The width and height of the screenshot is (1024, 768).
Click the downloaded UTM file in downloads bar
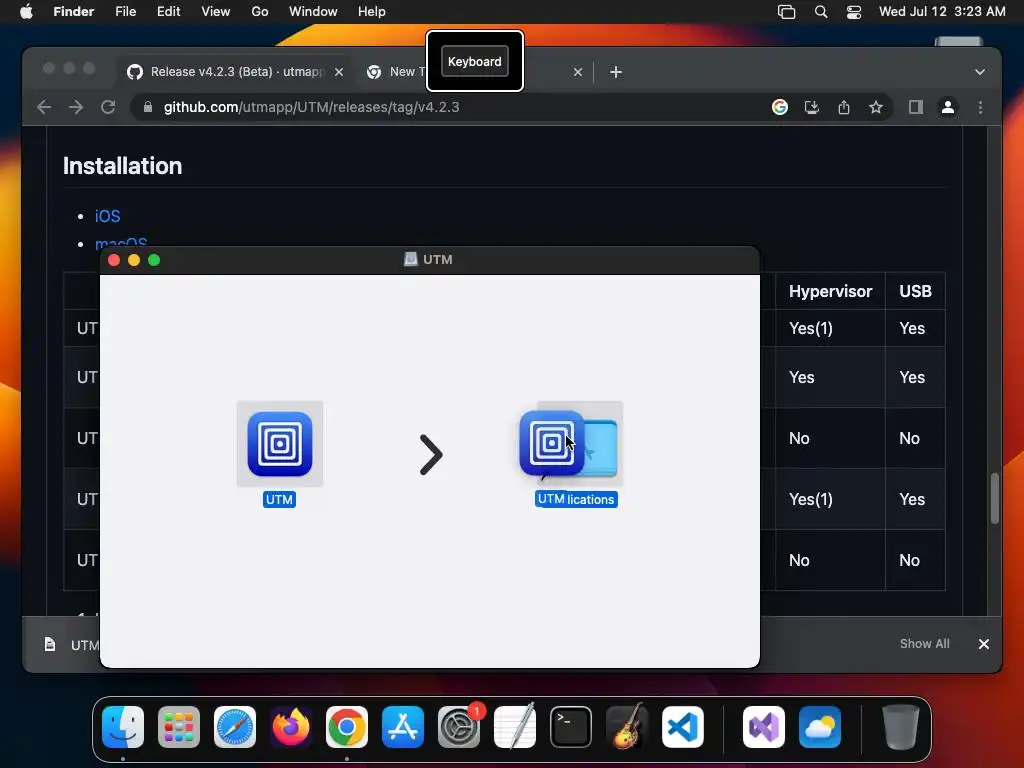coord(72,645)
